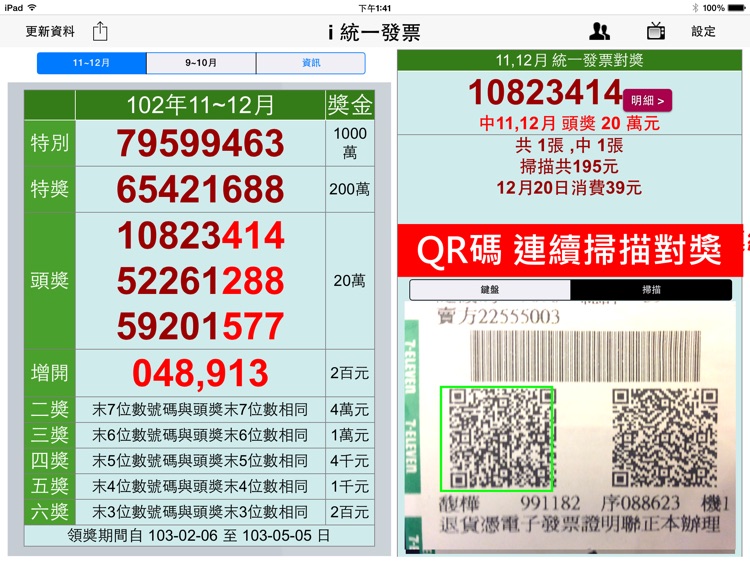The height and width of the screenshot is (563, 750).
Task: Tap the 二獎 row label
Action: 50,409
